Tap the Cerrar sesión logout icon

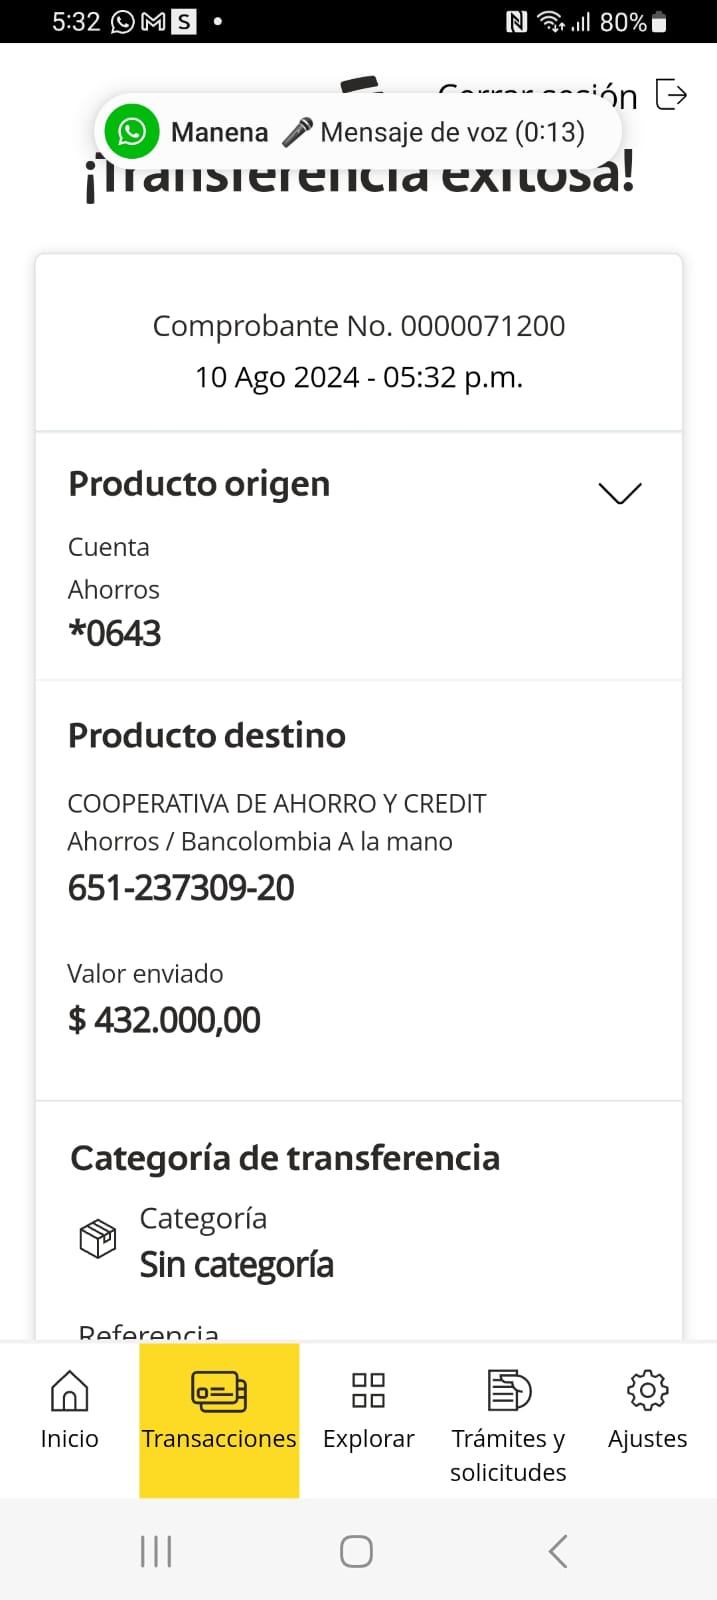tap(672, 95)
